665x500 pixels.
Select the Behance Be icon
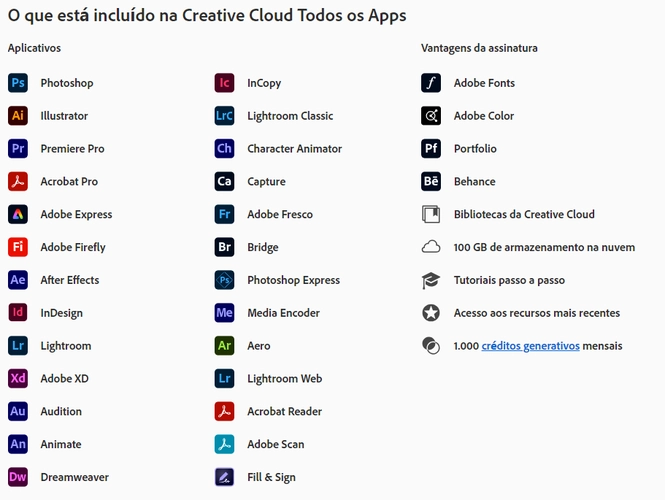pos(431,182)
